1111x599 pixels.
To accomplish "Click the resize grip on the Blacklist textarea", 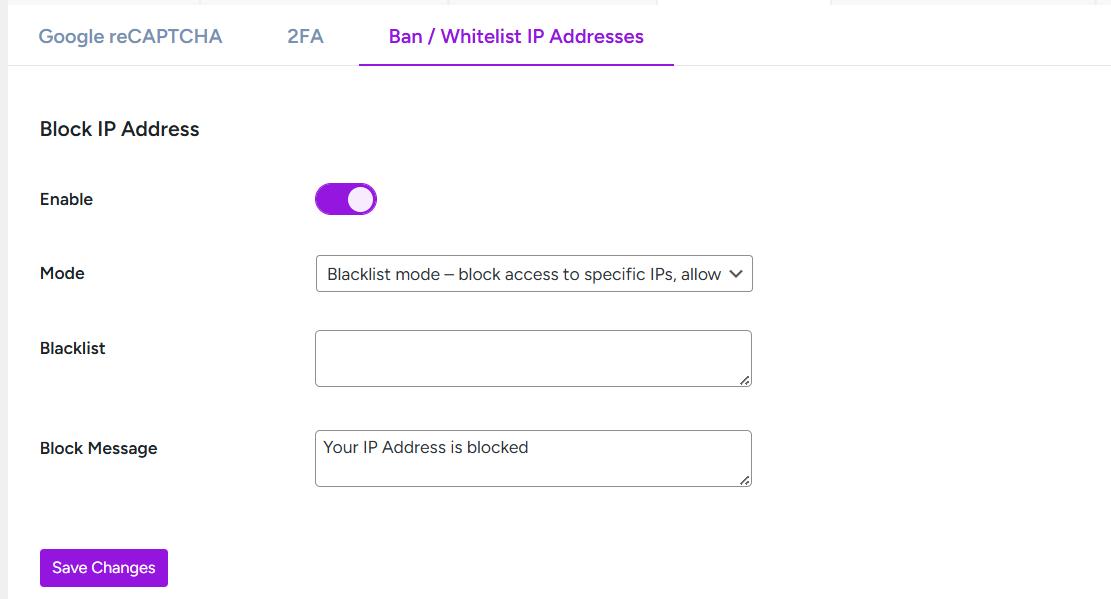I will 744,381.
